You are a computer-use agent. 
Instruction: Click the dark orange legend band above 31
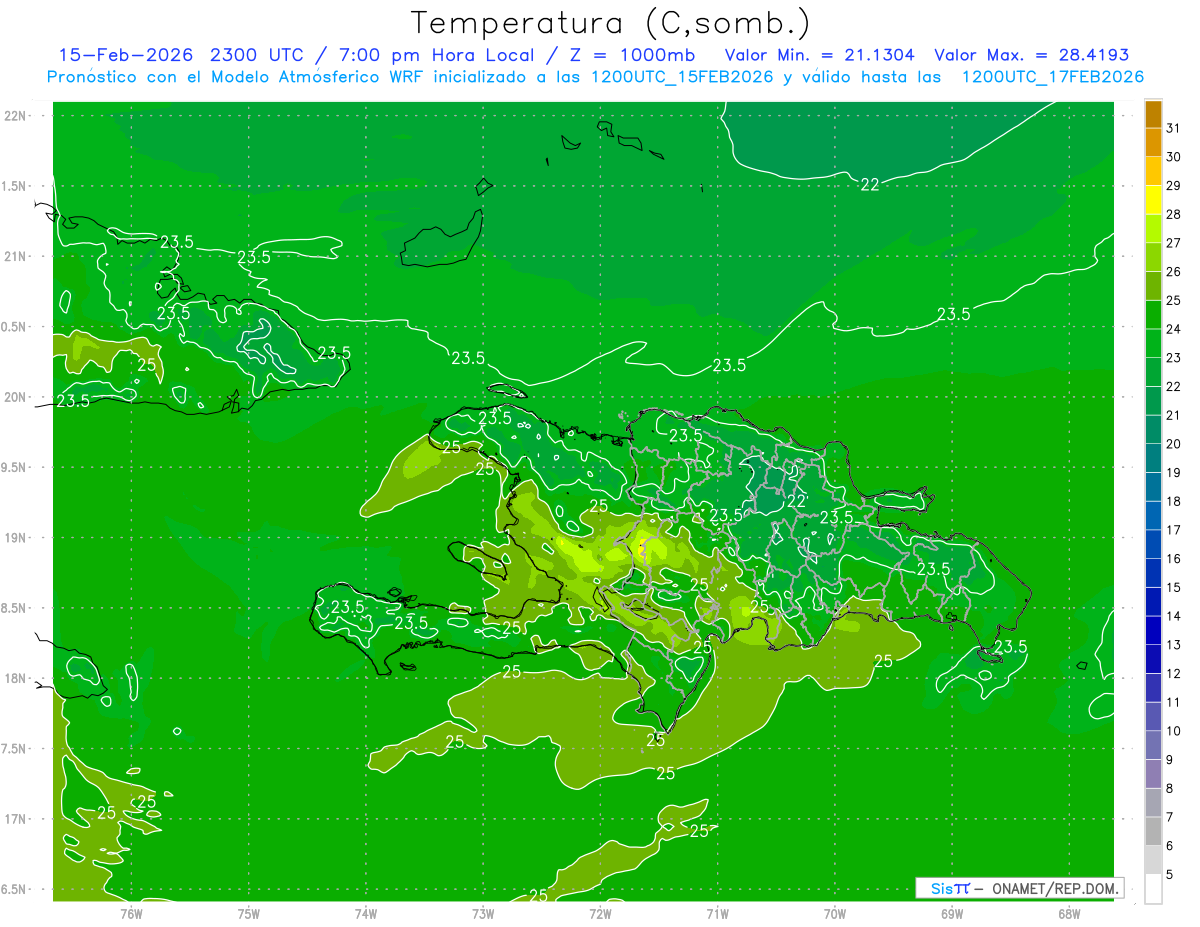[x=1153, y=115]
